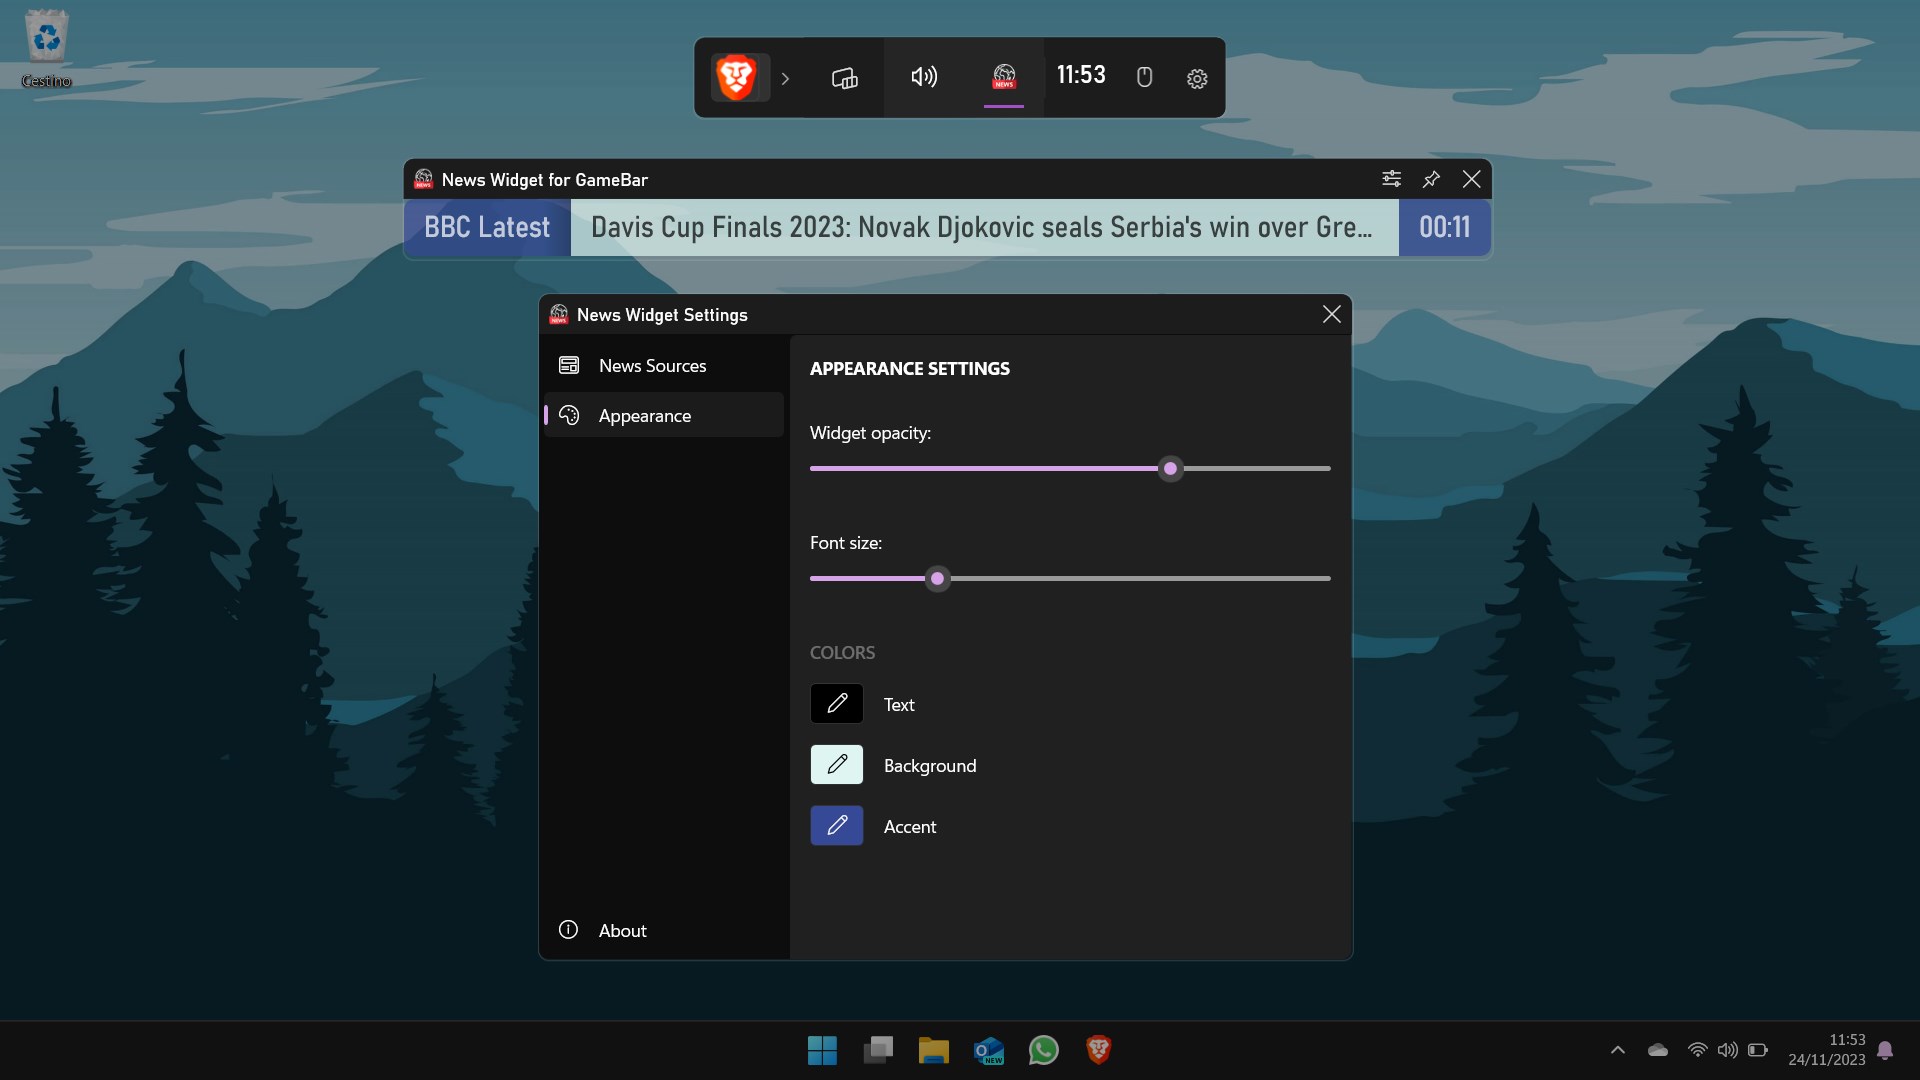1920x1080 pixels.
Task: Edit the Accent color swatch
Action: (837, 826)
